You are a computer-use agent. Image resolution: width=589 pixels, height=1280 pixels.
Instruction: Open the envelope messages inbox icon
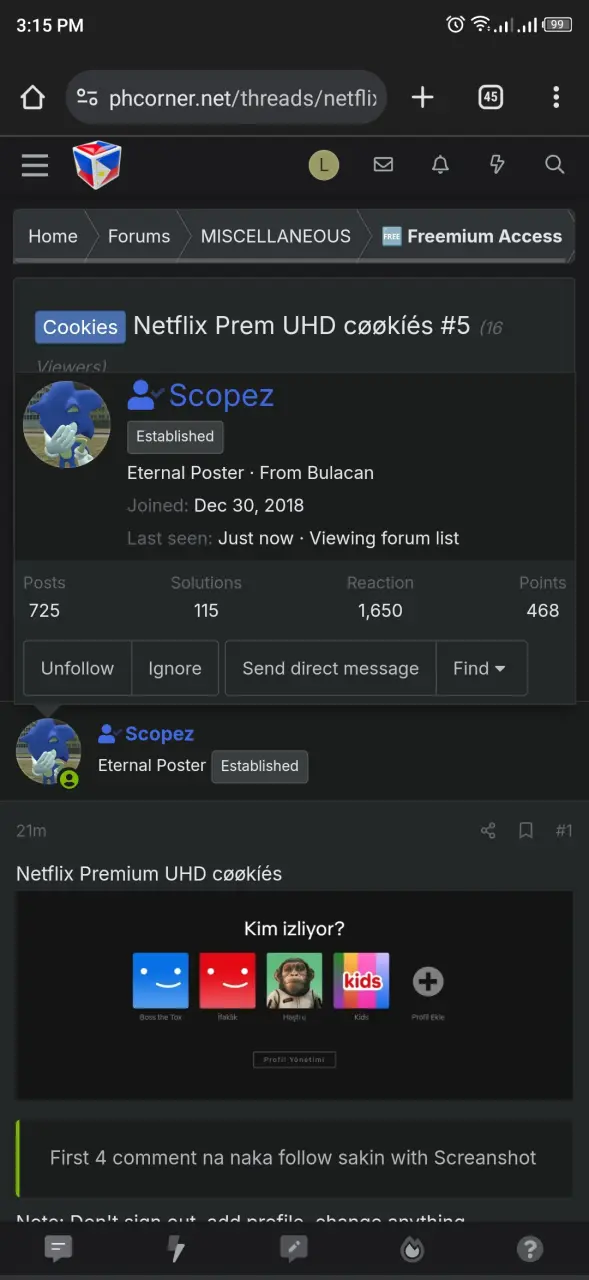coord(383,165)
